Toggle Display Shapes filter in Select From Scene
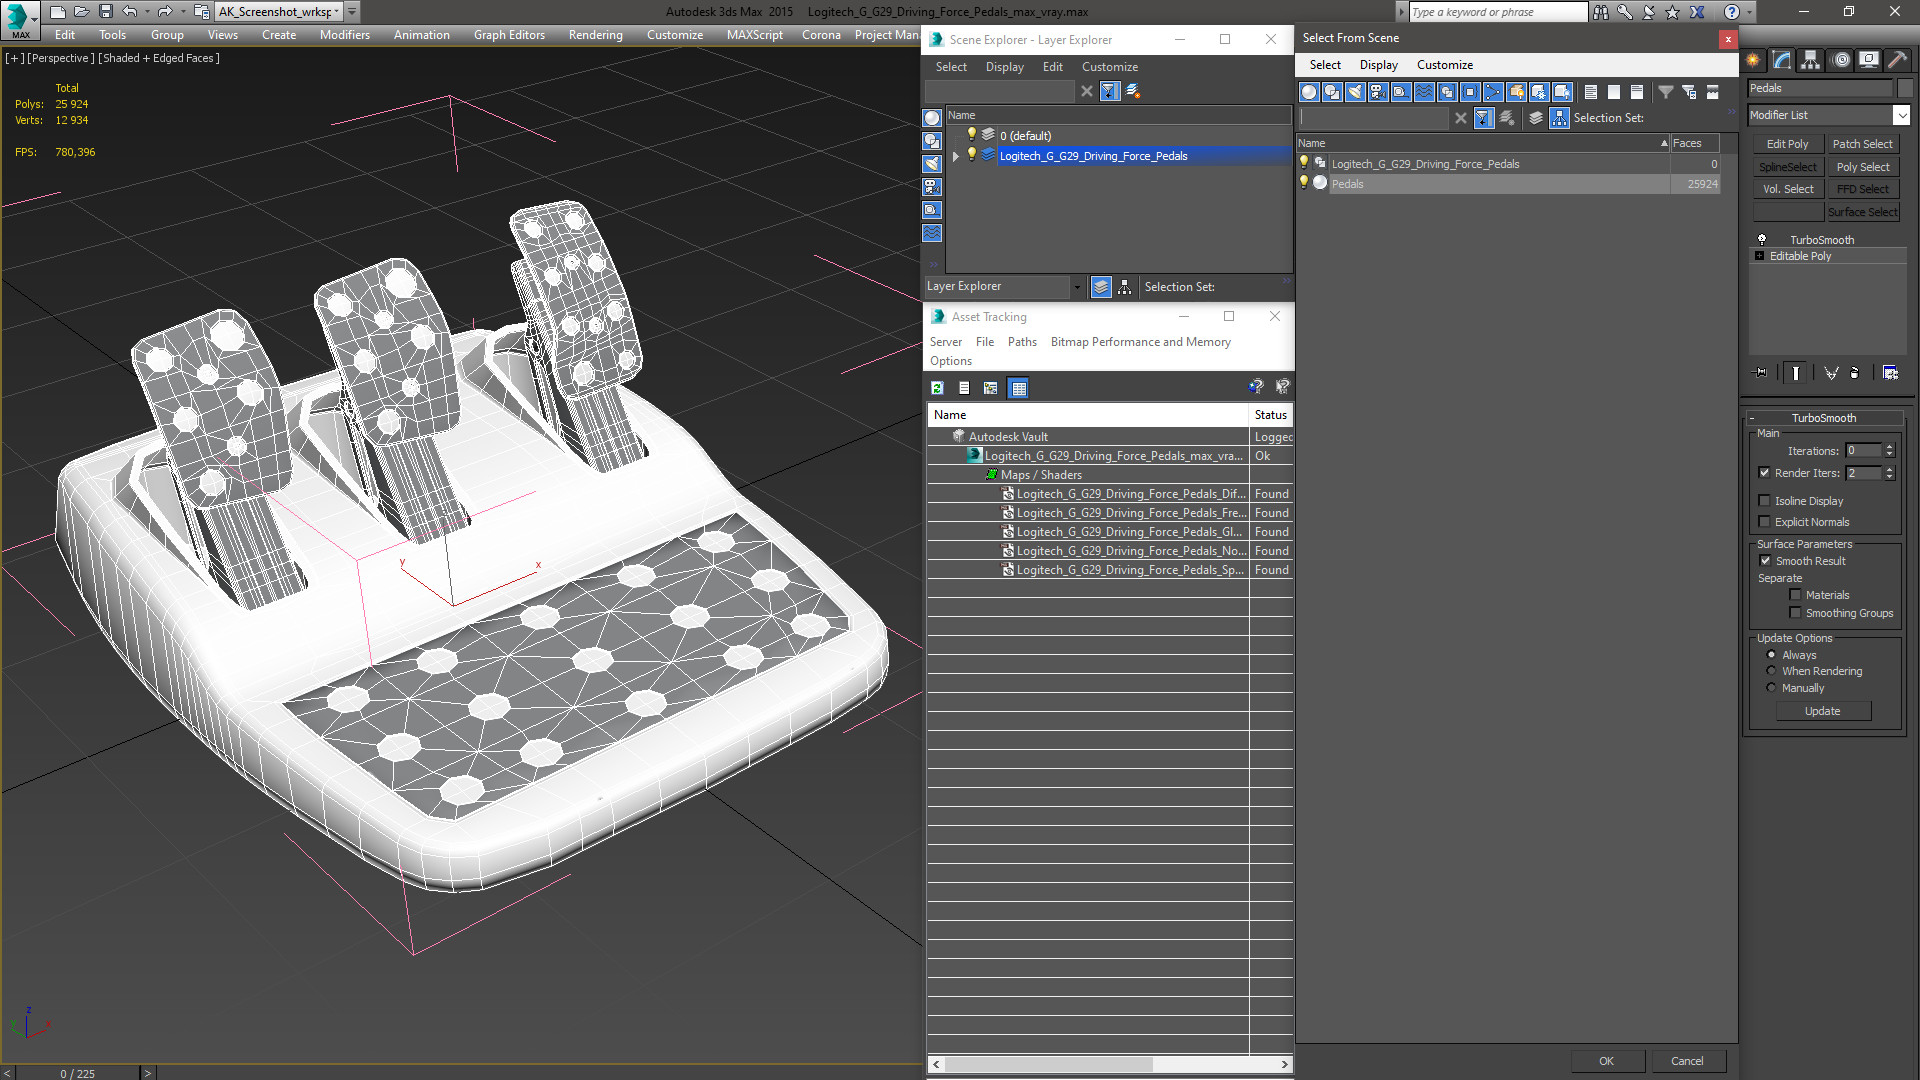The height and width of the screenshot is (1080, 1920). (x=1332, y=92)
